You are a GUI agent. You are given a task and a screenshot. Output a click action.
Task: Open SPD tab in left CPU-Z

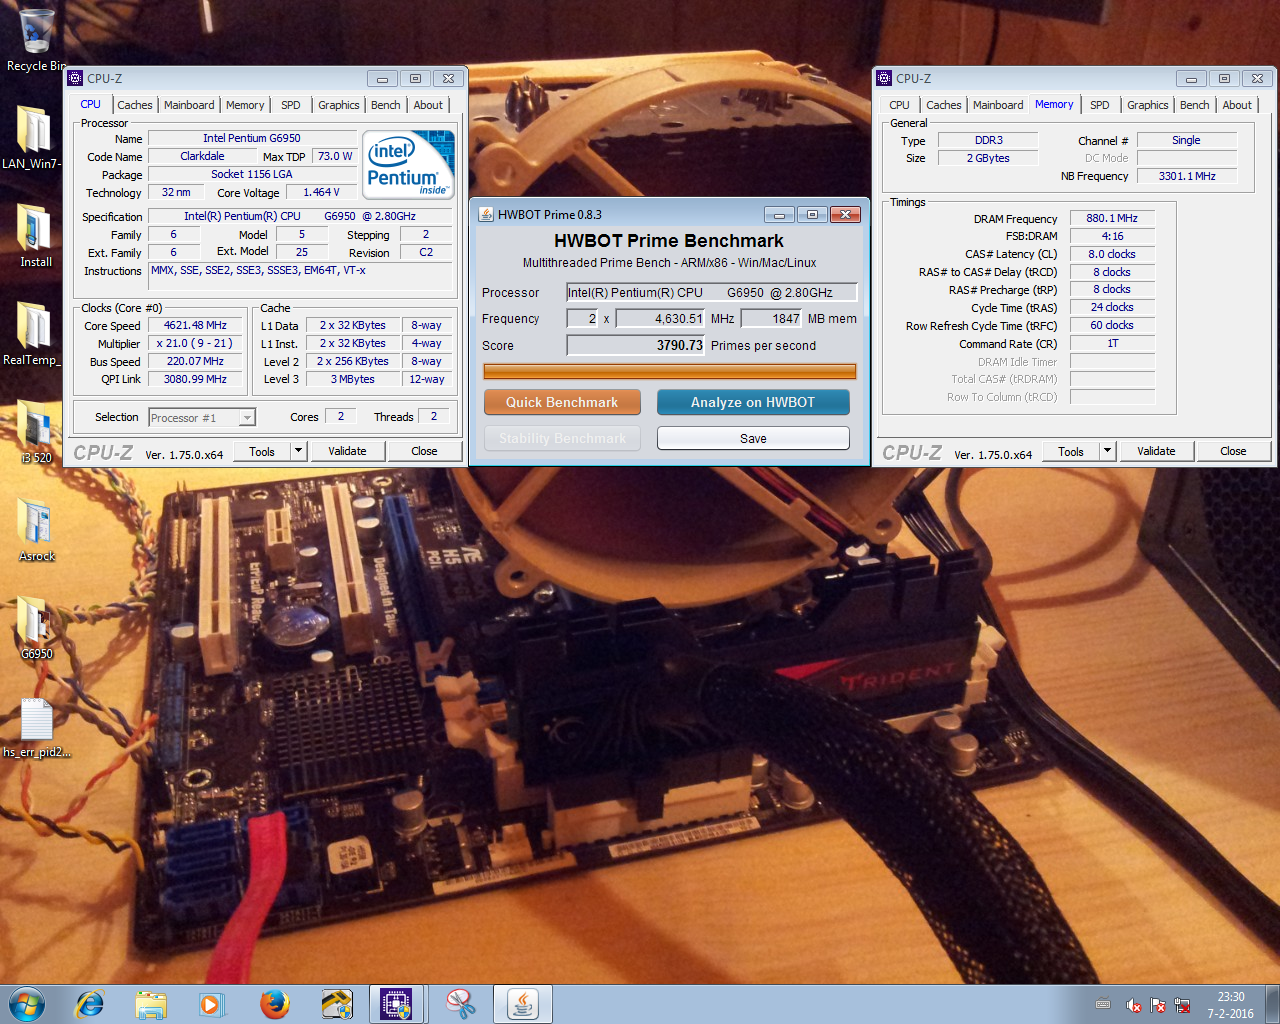(291, 105)
